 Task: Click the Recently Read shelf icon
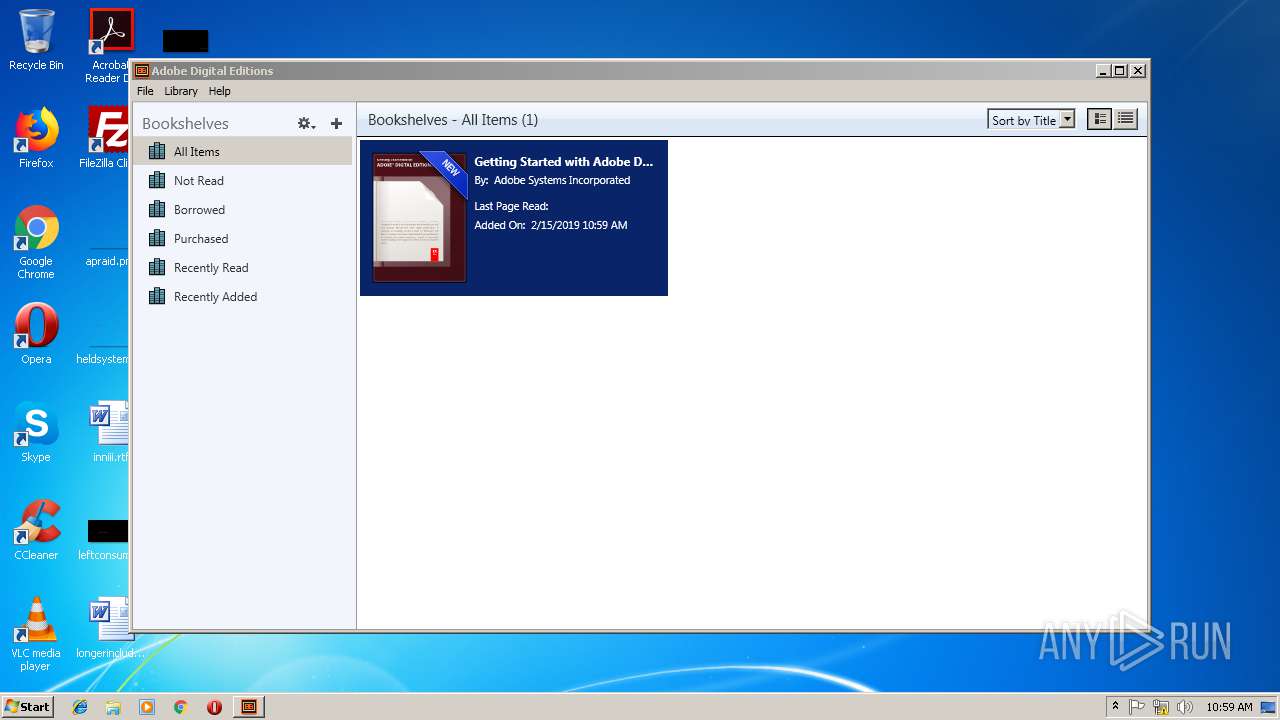pos(156,267)
